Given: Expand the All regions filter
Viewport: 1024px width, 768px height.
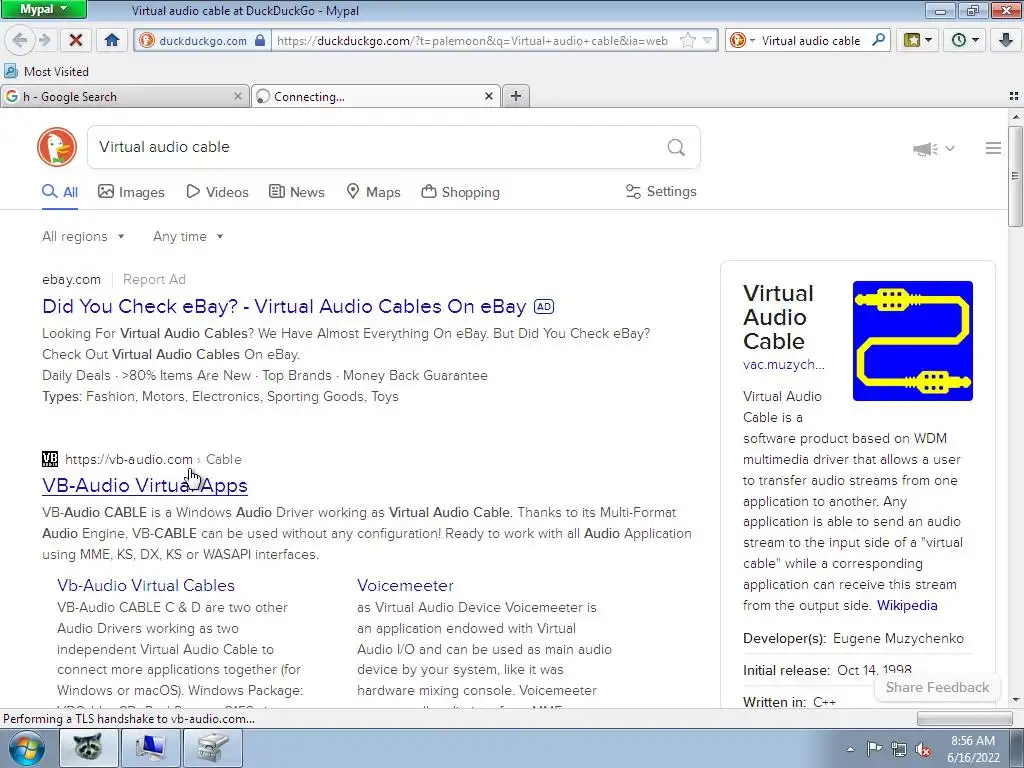Looking at the screenshot, I should [83, 236].
